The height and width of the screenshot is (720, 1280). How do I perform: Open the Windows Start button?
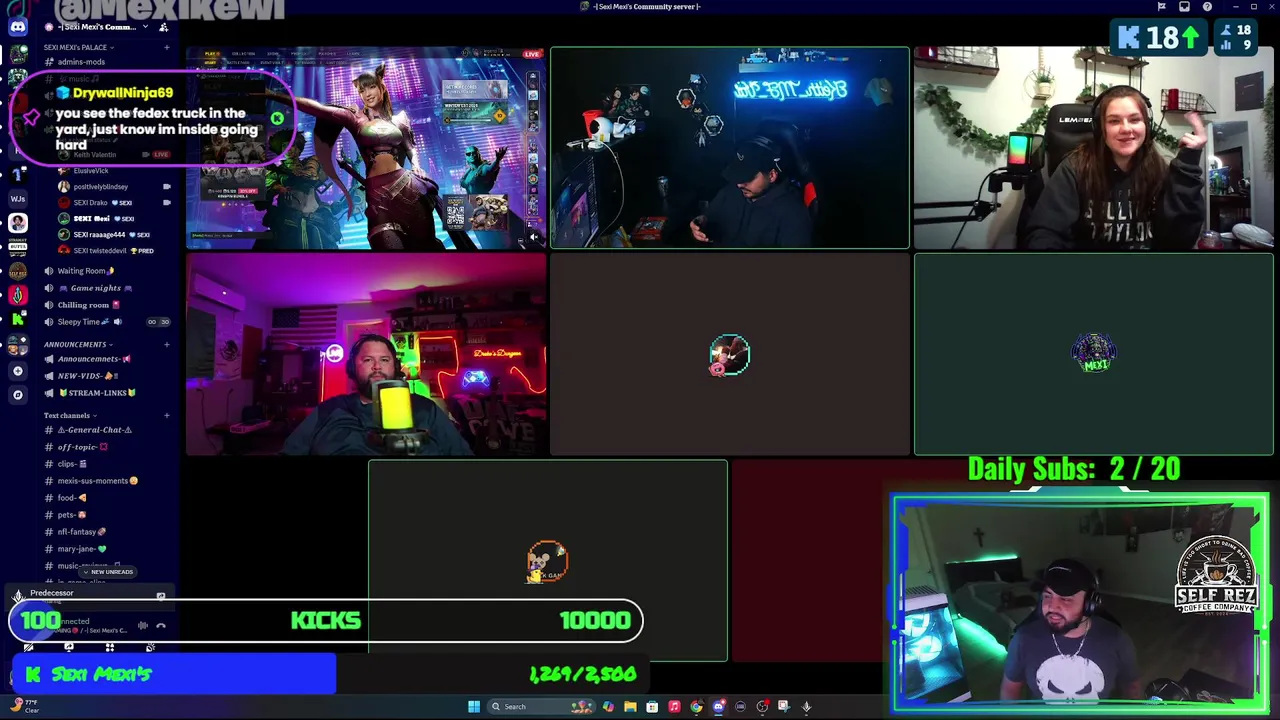tap(474, 707)
